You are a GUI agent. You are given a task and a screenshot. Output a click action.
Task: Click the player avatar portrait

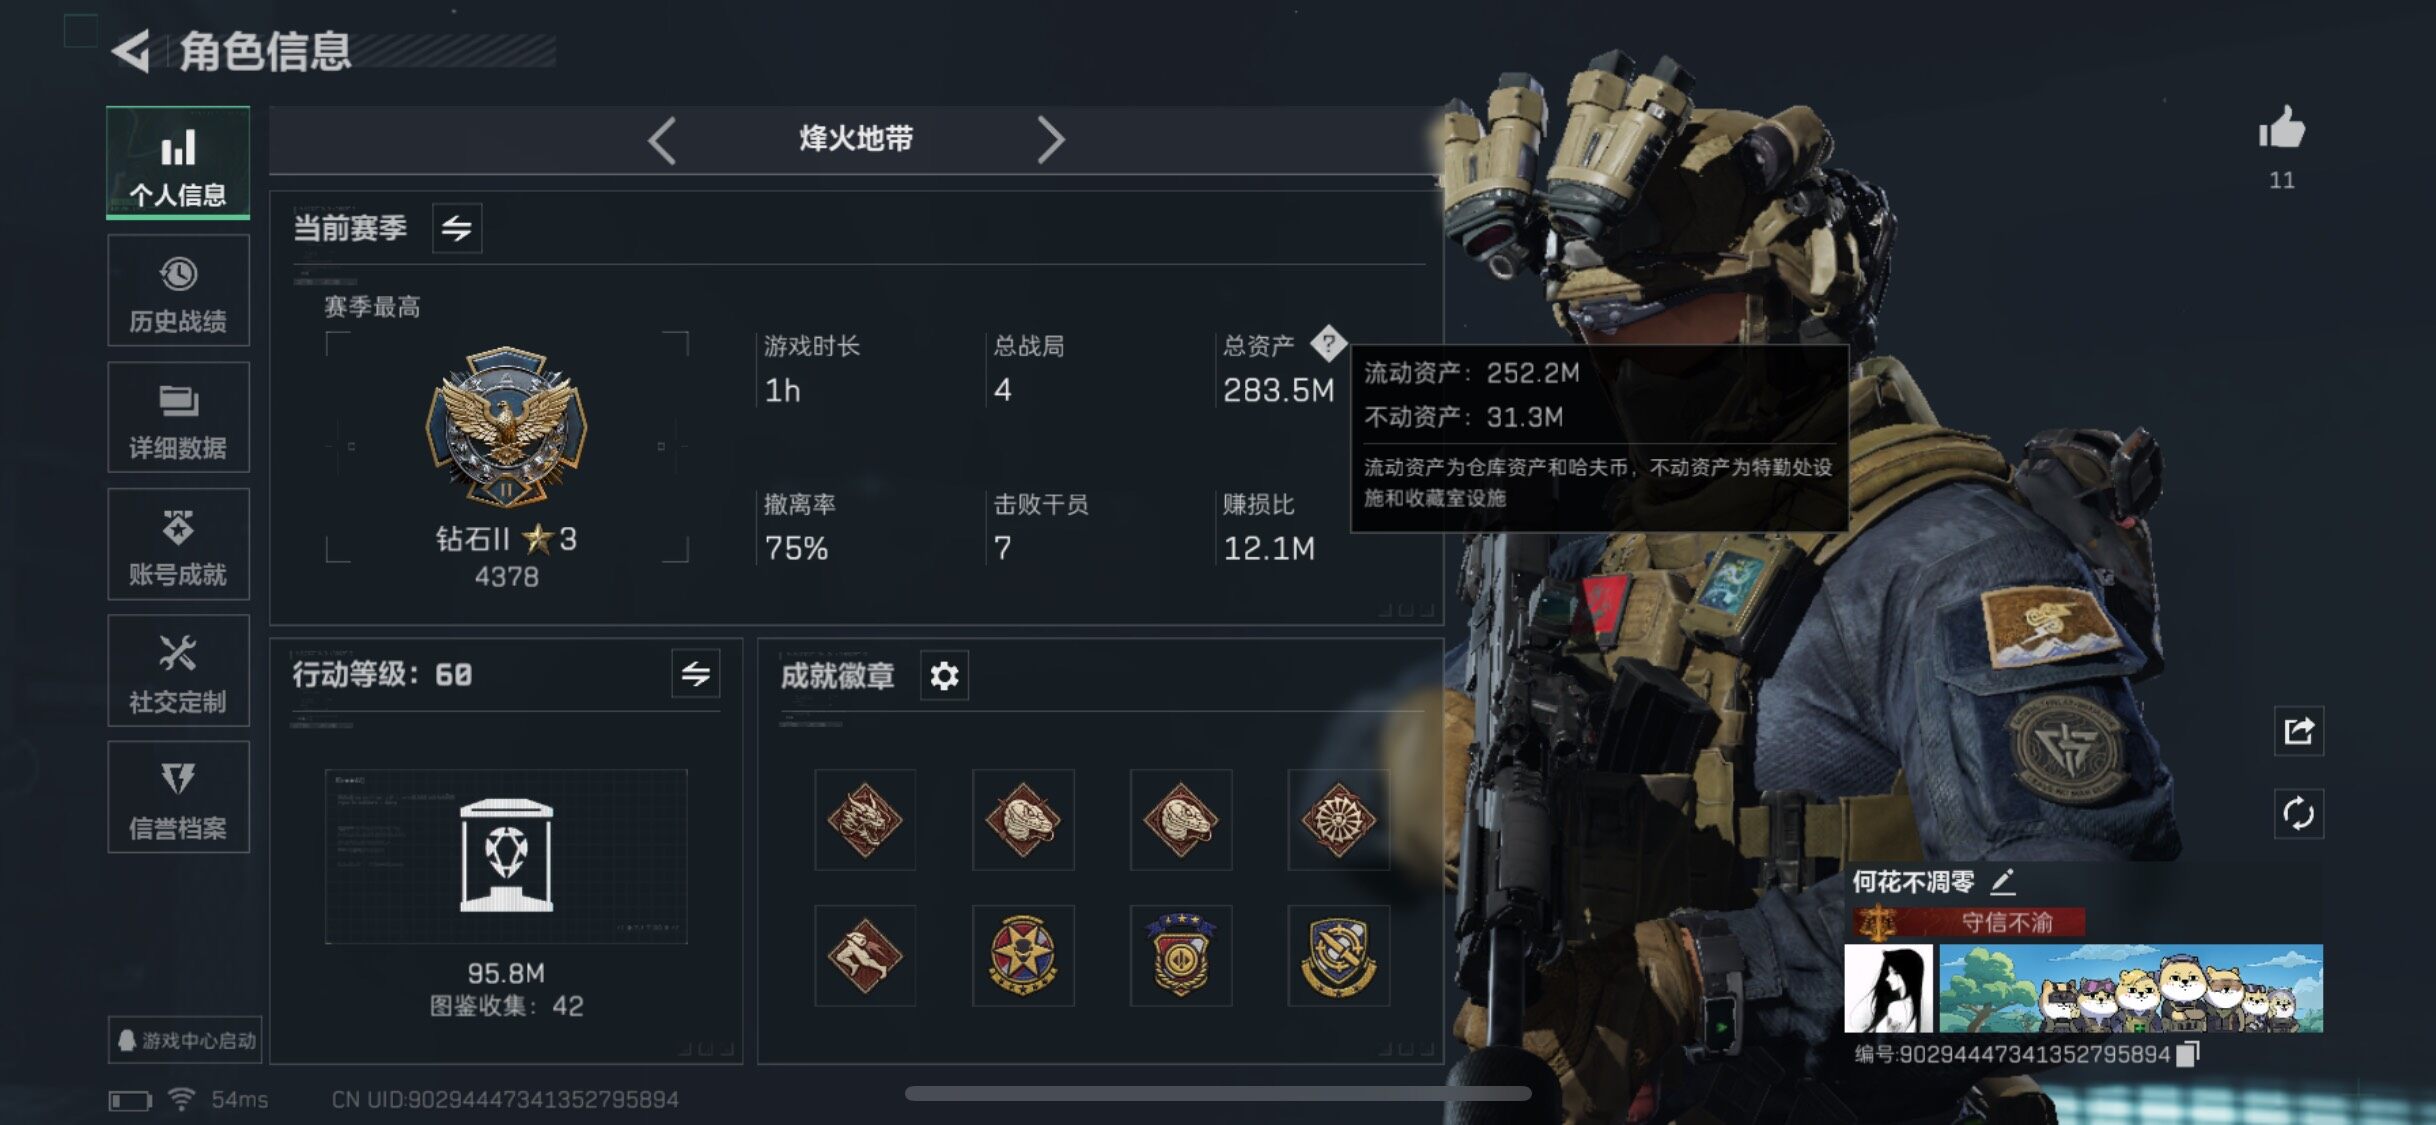click(x=1888, y=988)
